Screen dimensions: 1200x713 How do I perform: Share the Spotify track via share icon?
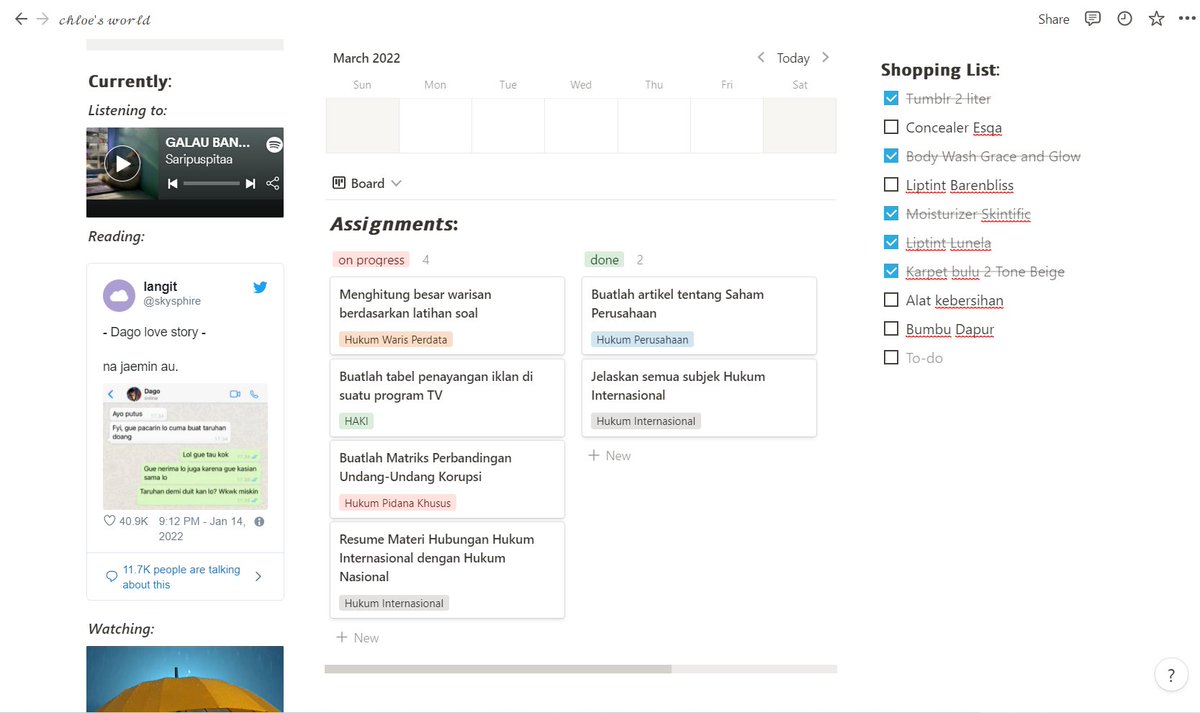tap(272, 184)
